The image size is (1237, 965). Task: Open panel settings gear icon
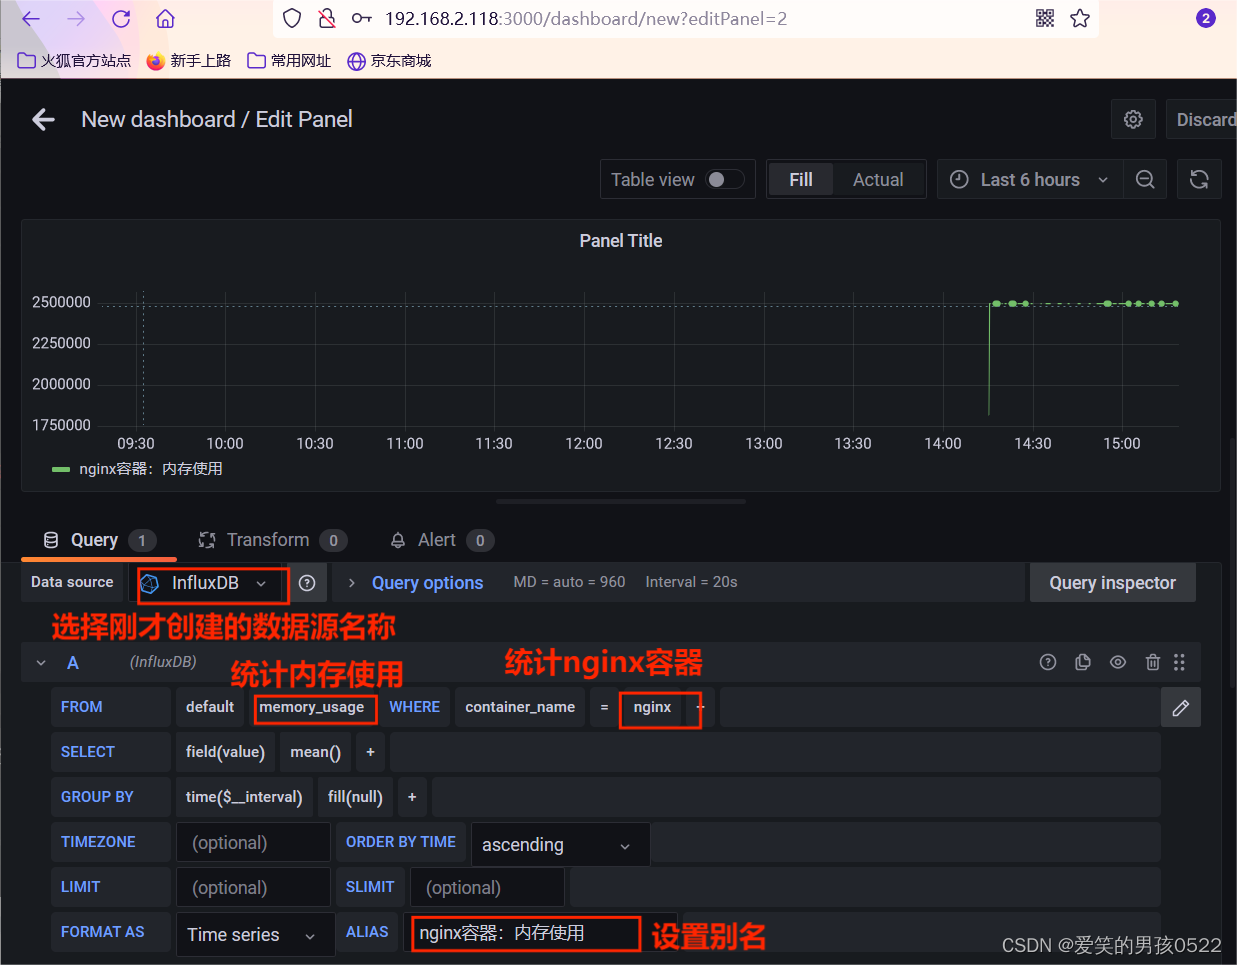[x=1133, y=119]
